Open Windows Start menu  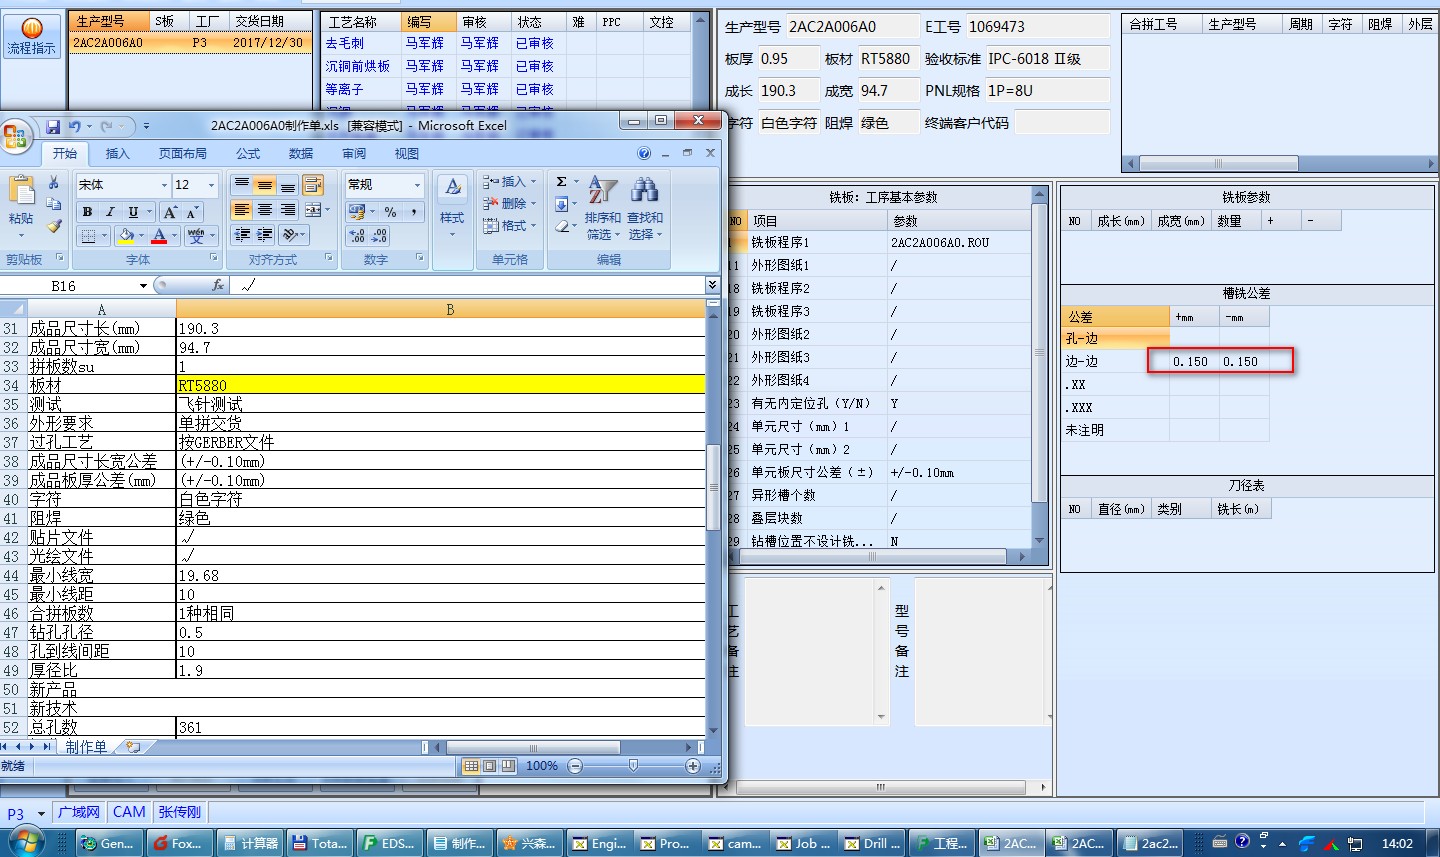(x=27, y=842)
